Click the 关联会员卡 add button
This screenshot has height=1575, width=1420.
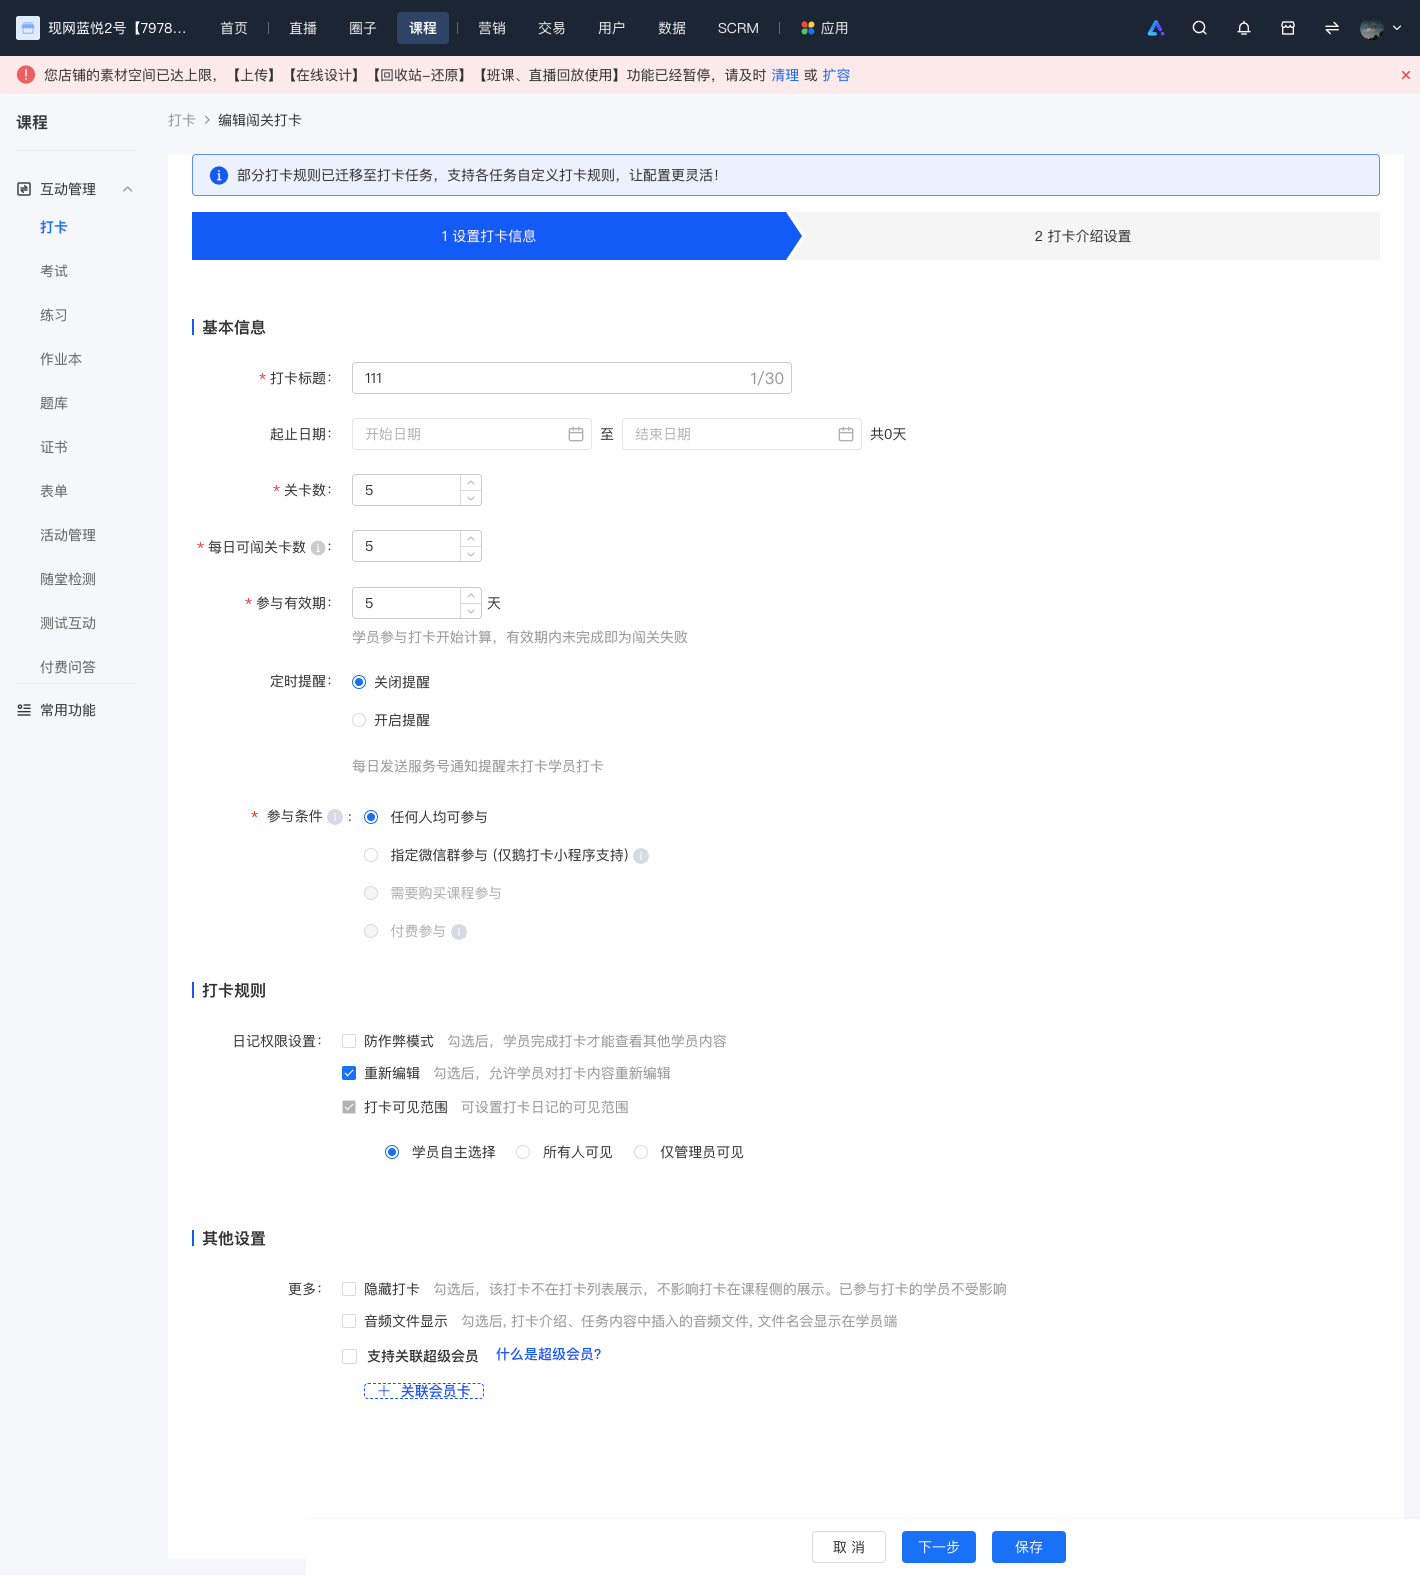424,1391
